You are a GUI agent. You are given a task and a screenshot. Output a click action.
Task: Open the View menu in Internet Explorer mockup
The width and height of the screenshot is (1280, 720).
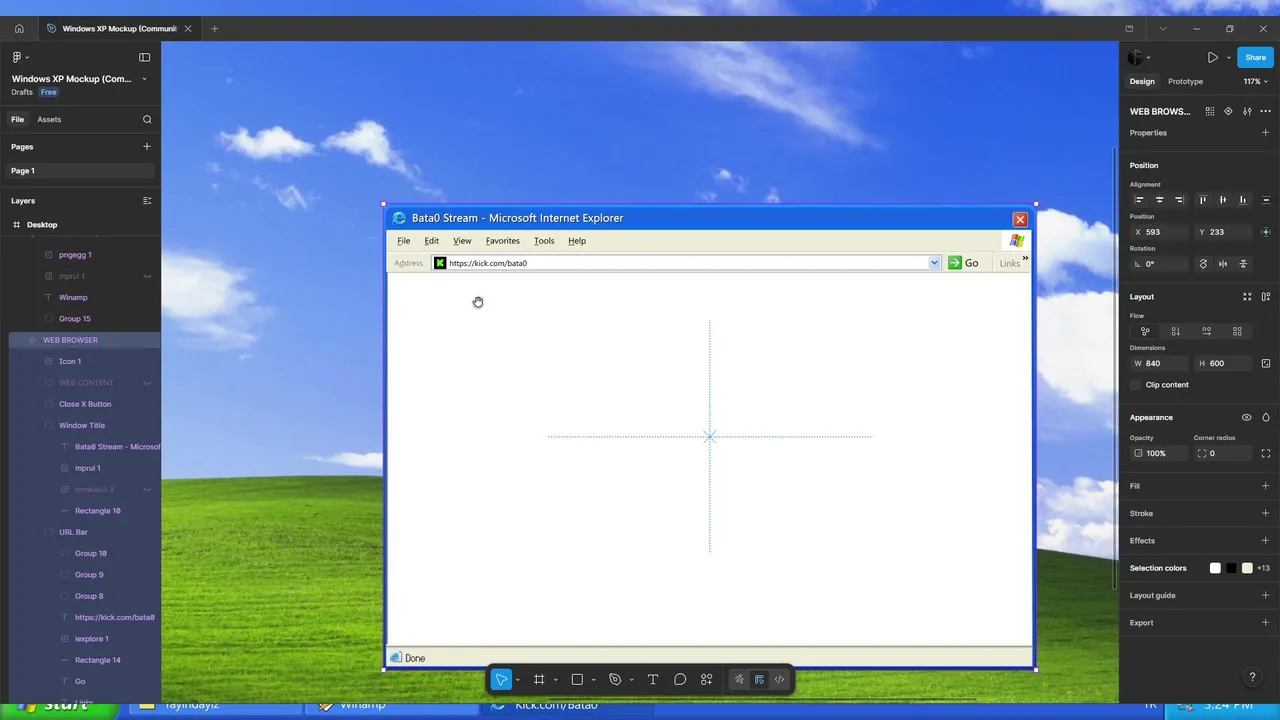coord(462,241)
